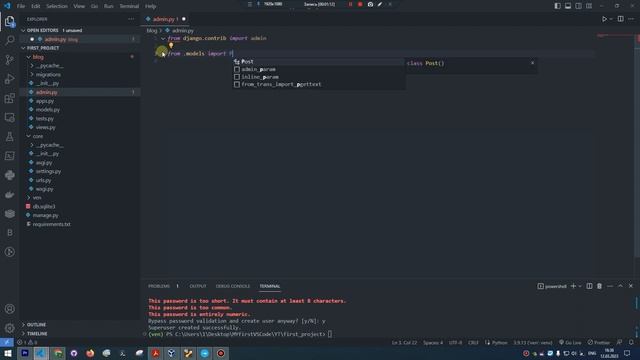This screenshot has height=360, width=640.
Task: Open the Python extension view
Action: point(9,175)
